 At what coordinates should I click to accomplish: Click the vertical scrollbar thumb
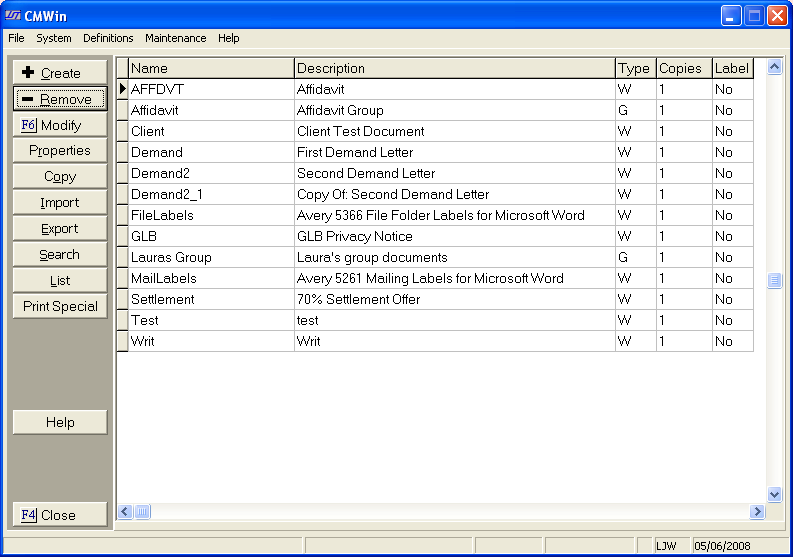point(774,281)
